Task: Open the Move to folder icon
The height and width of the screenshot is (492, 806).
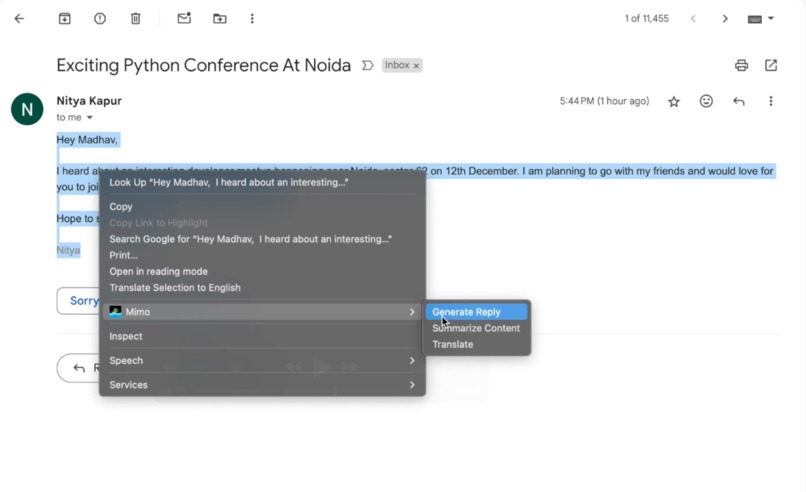Action: pyautogui.click(x=219, y=19)
